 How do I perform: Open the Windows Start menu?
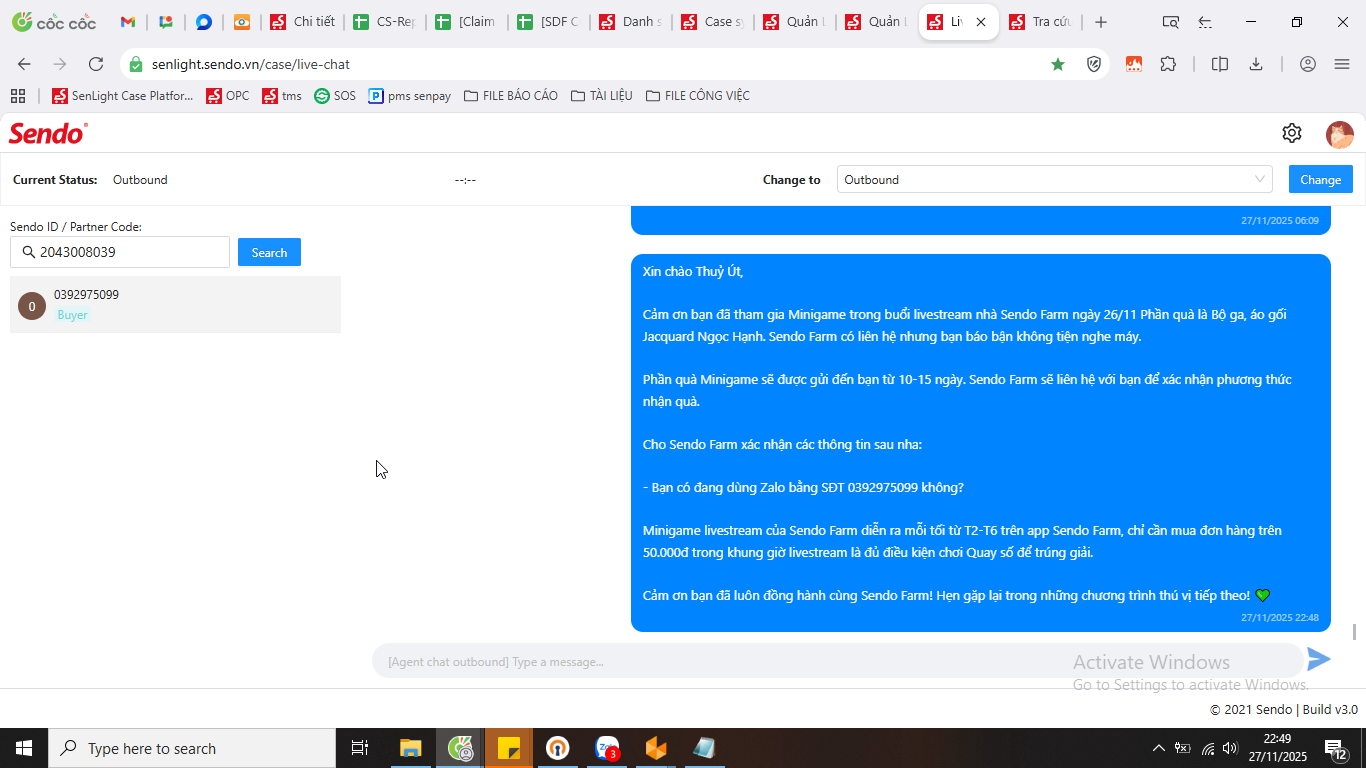click(x=24, y=748)
